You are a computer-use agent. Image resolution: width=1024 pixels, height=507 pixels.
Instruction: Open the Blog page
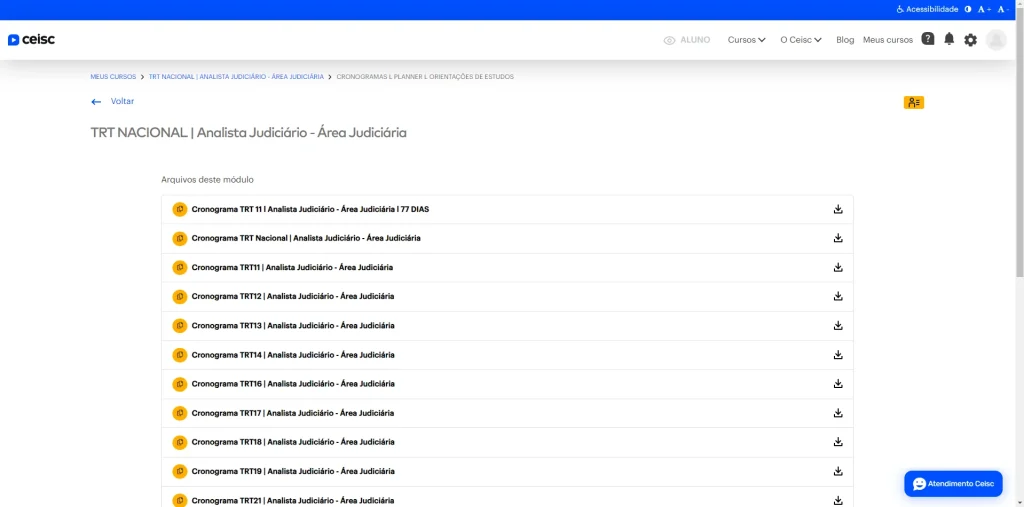pos(845,40)
